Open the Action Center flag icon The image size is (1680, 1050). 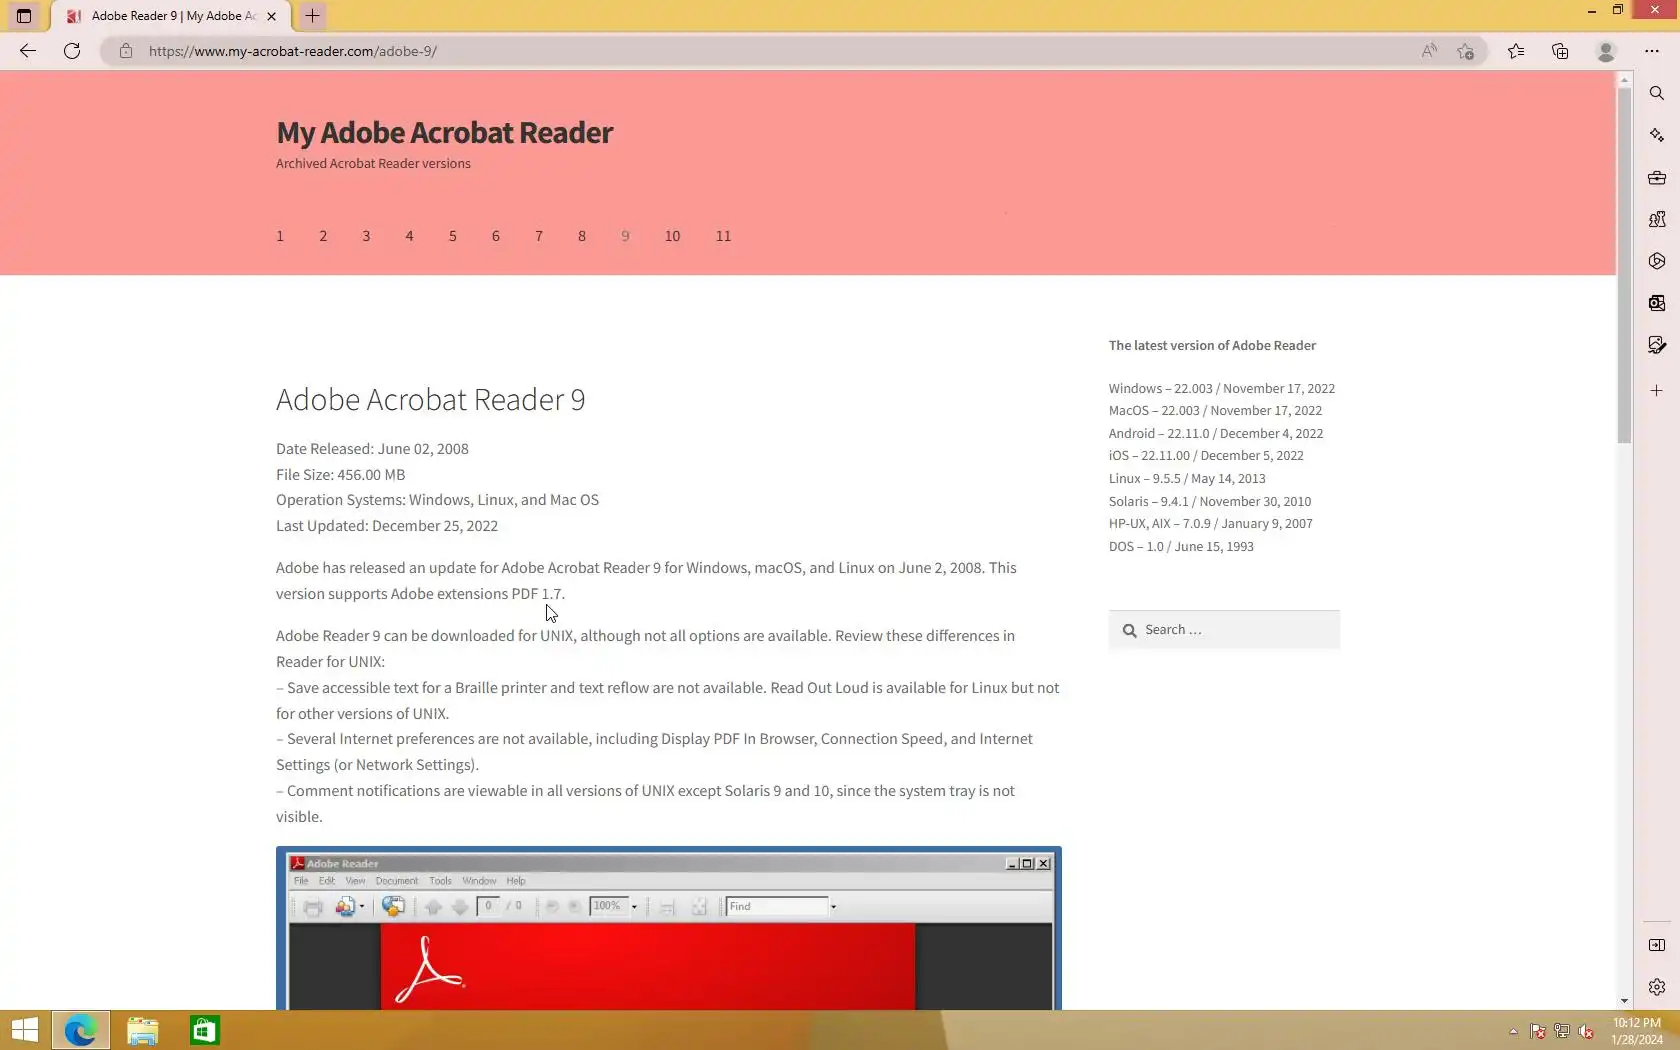tap(1538, 1031)
